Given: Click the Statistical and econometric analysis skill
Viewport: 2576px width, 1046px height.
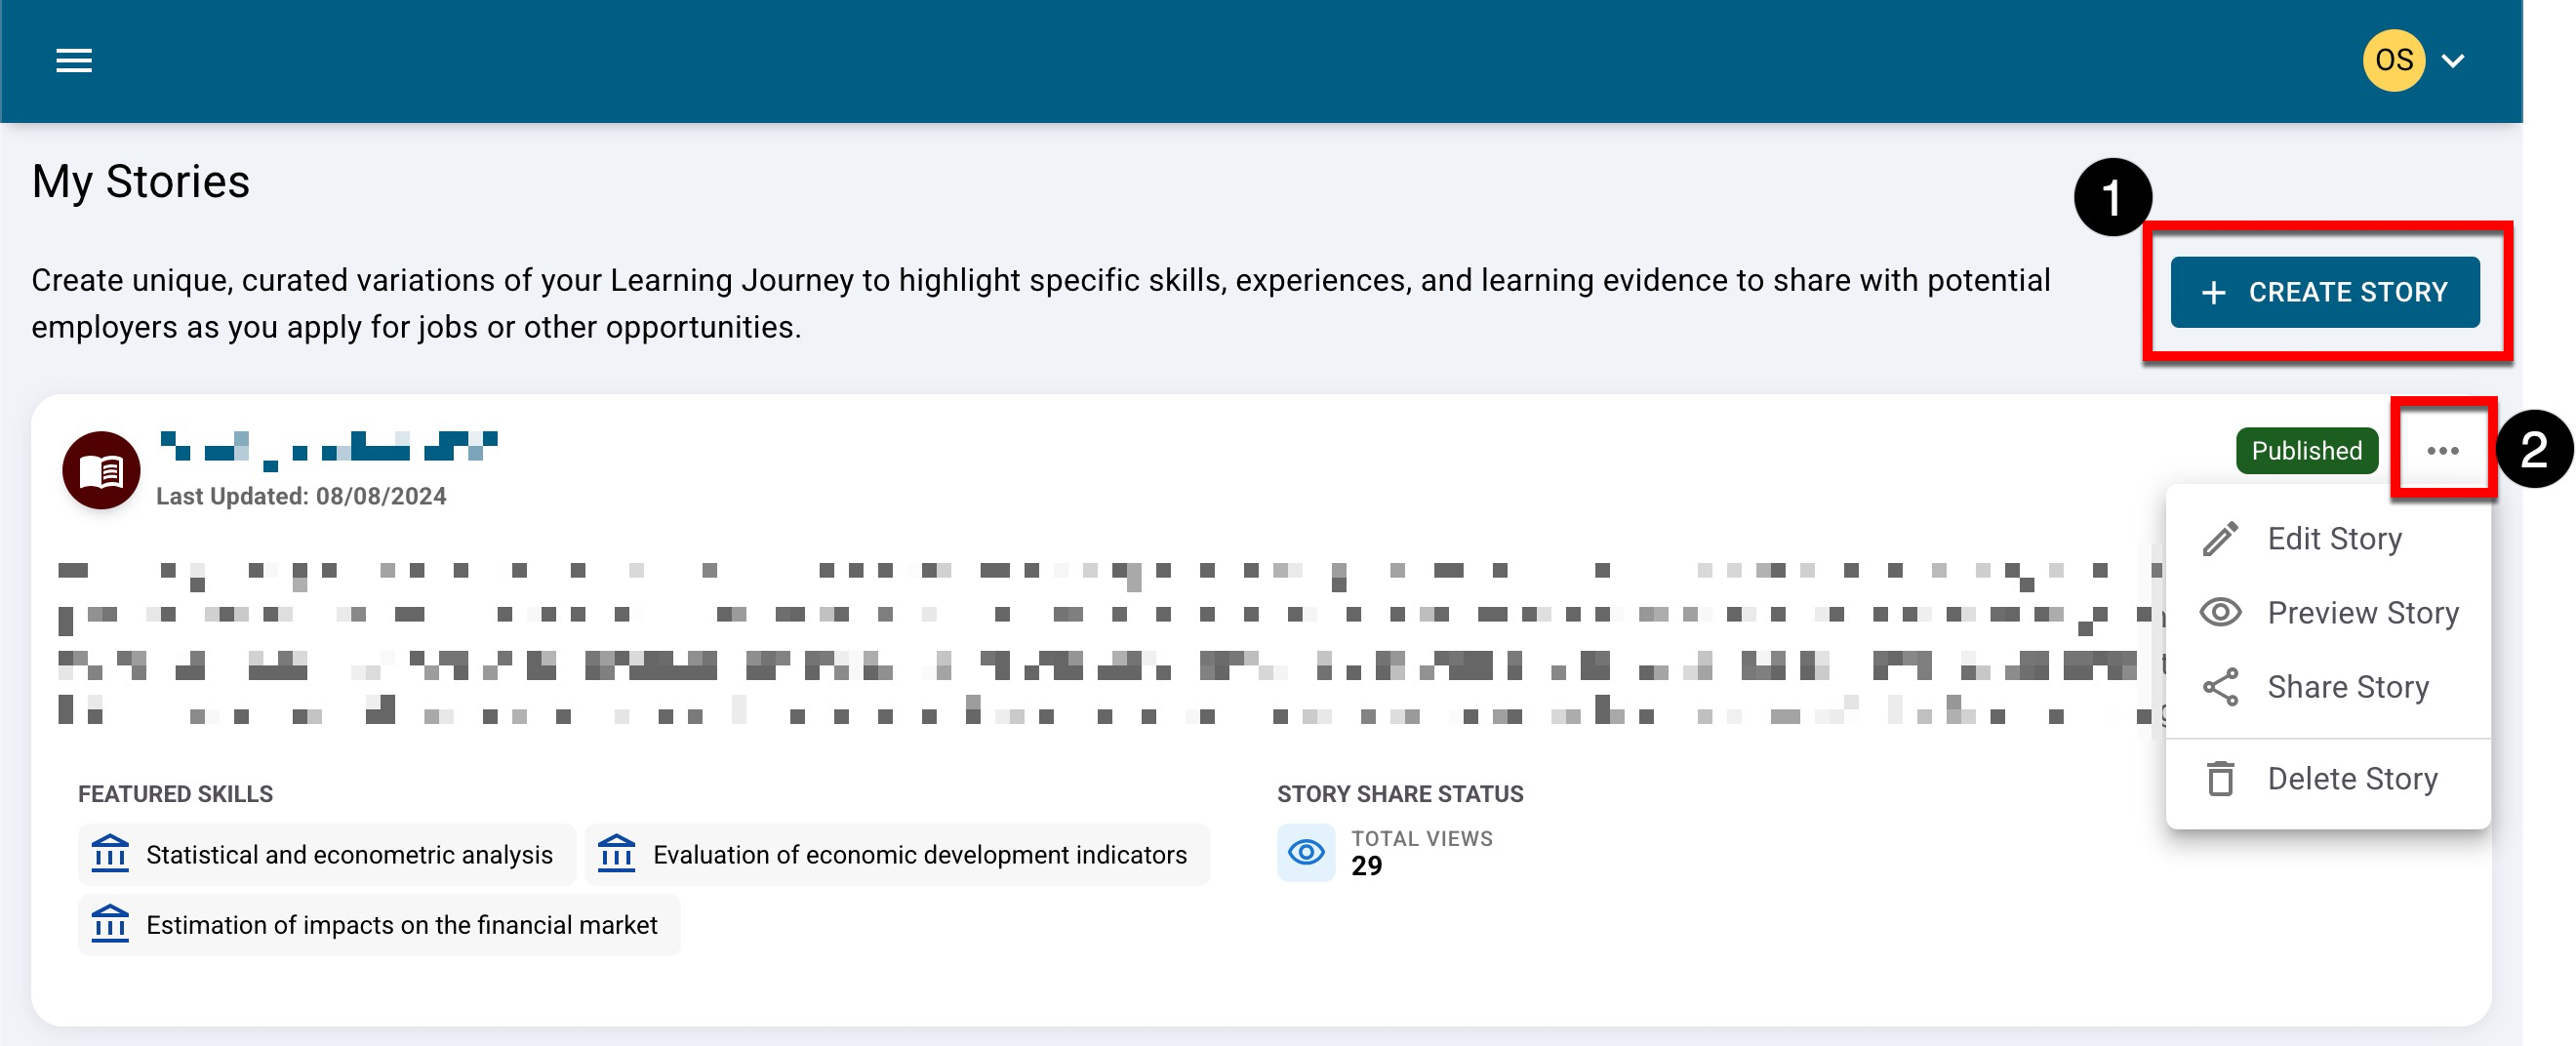Looking at the screenshot, I should pos(327,855).
